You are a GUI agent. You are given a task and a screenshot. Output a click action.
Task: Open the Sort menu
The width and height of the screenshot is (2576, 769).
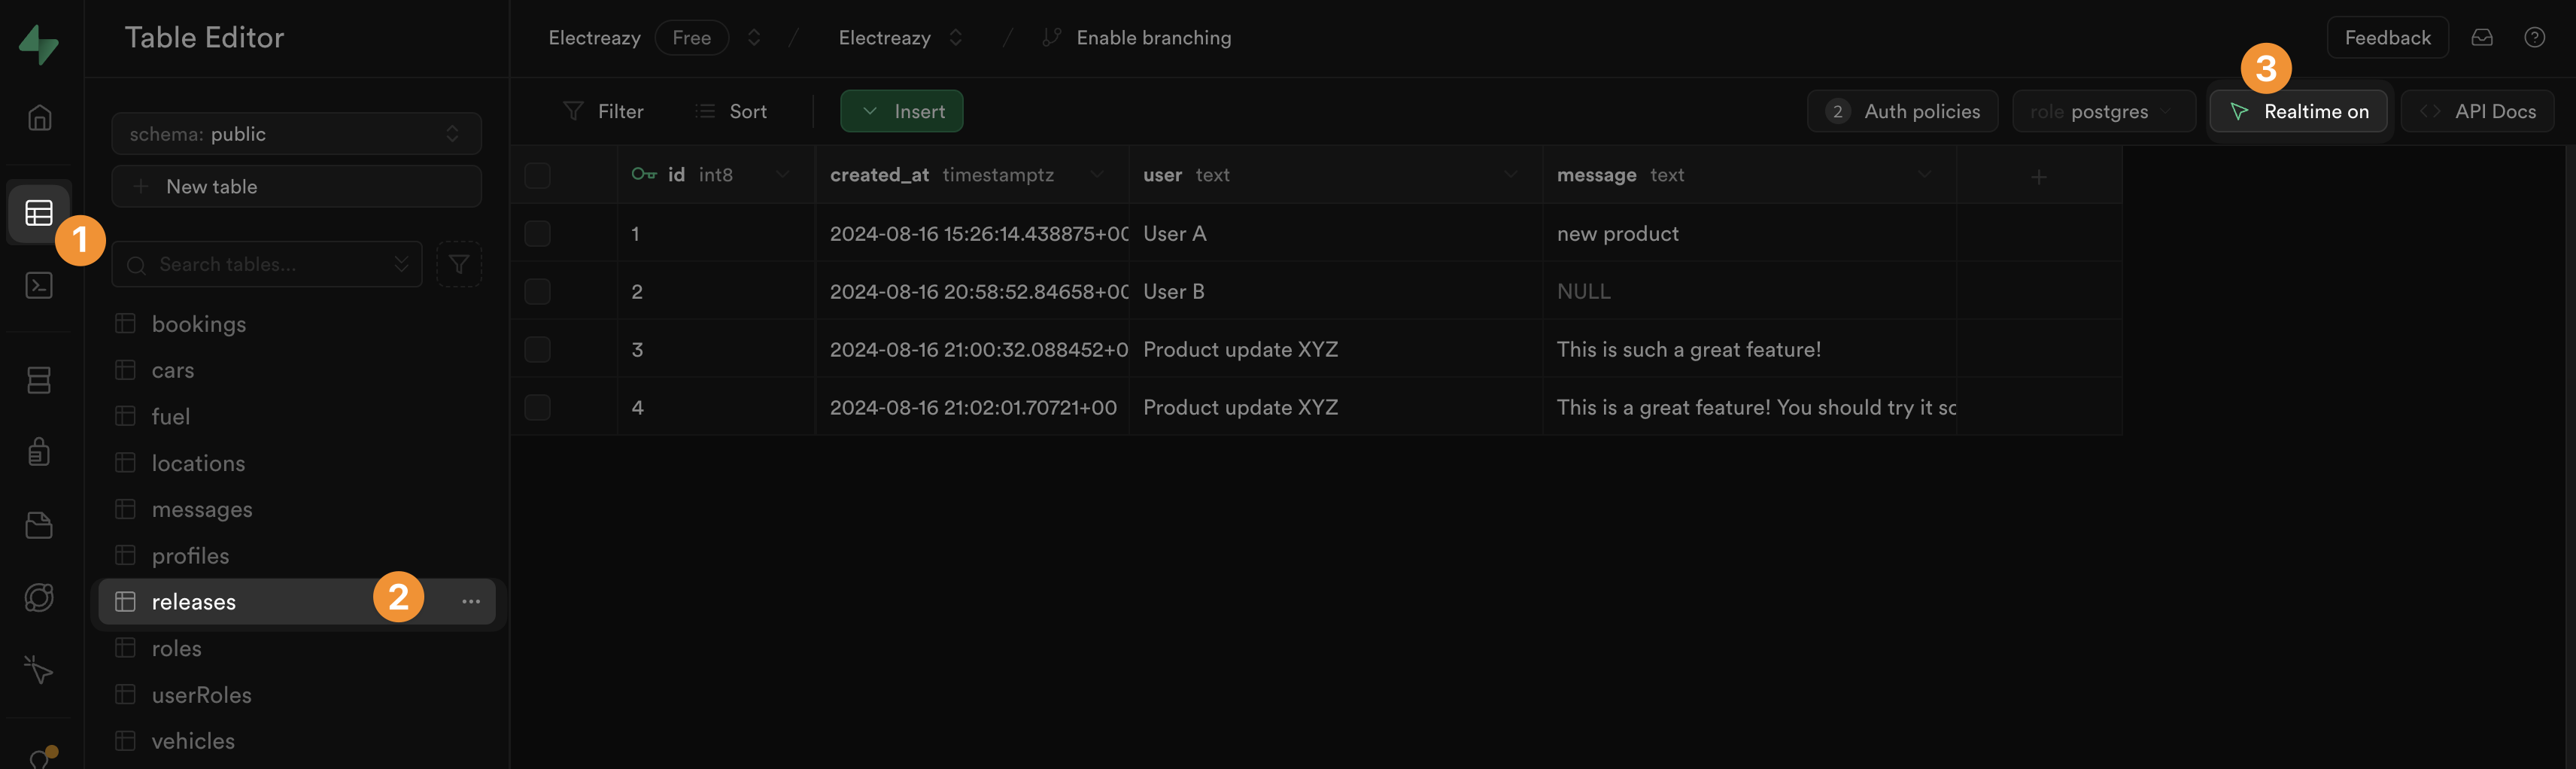(731, 111)
